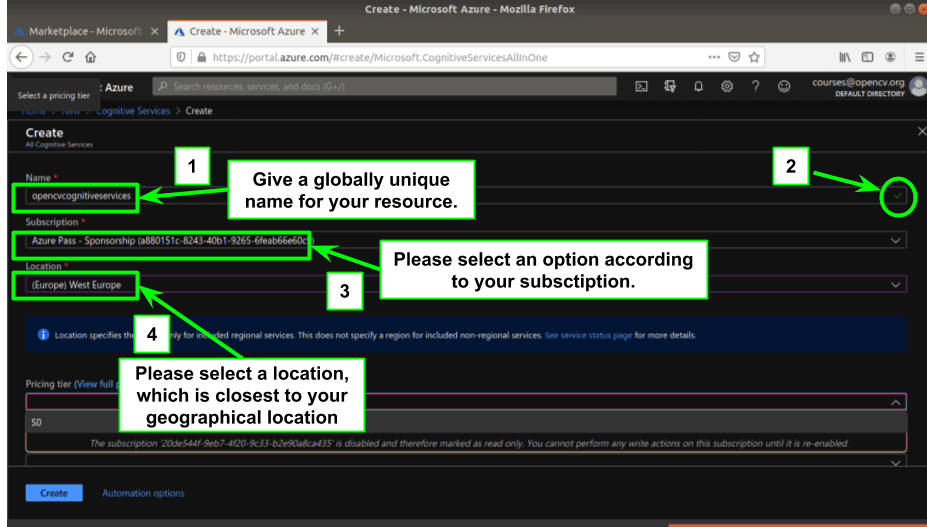Open Azure portal settings gear
The image size is (927, 527).
(x=727, y=86)
